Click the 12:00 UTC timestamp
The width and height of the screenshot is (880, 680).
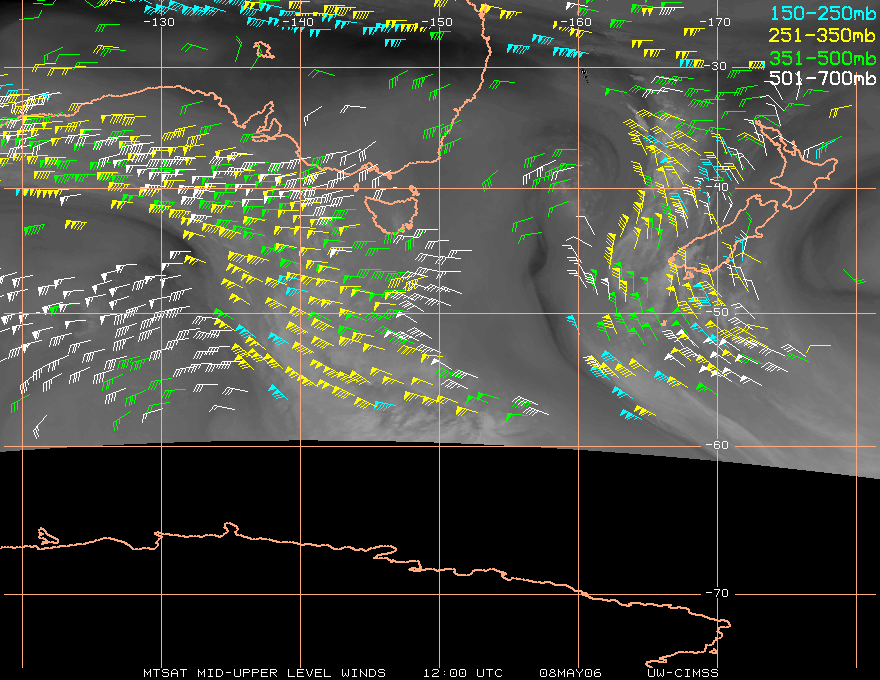(x=462, y=673)
